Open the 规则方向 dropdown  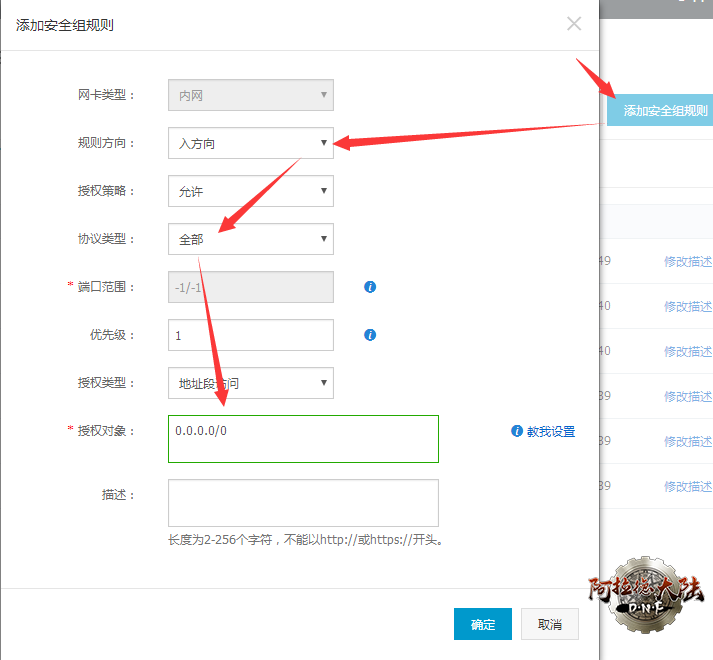(250, 143)
